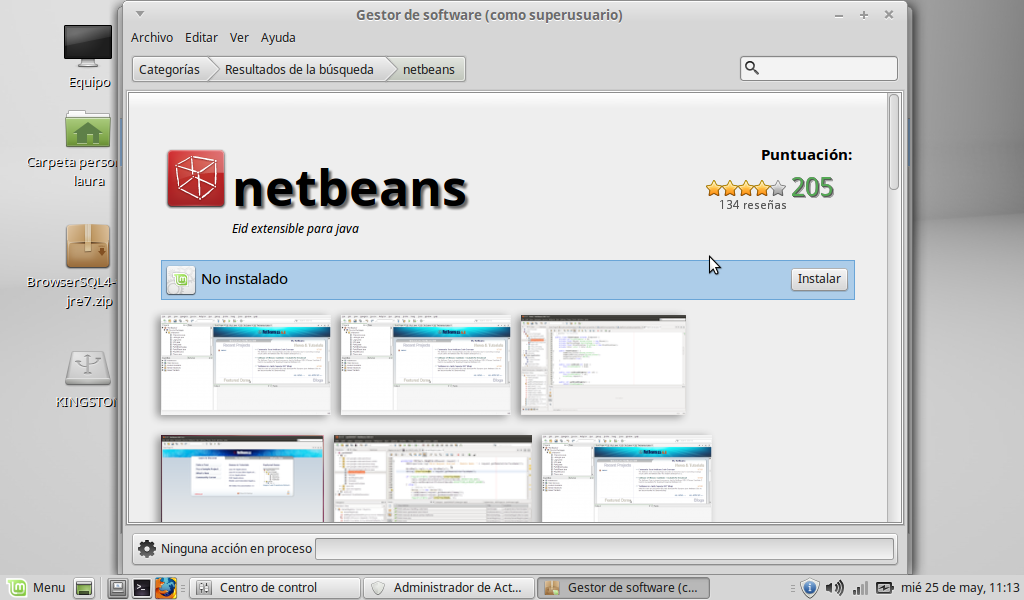Click the show desktop panel icon
Screen dimensions: 1024x600
[x=84, y=588]
